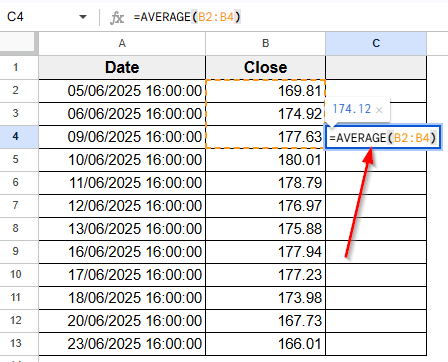This screenshot has height=362, width=448.
Task: Open the Name box dropdown arrow
Action: click(x=83, y=17)
